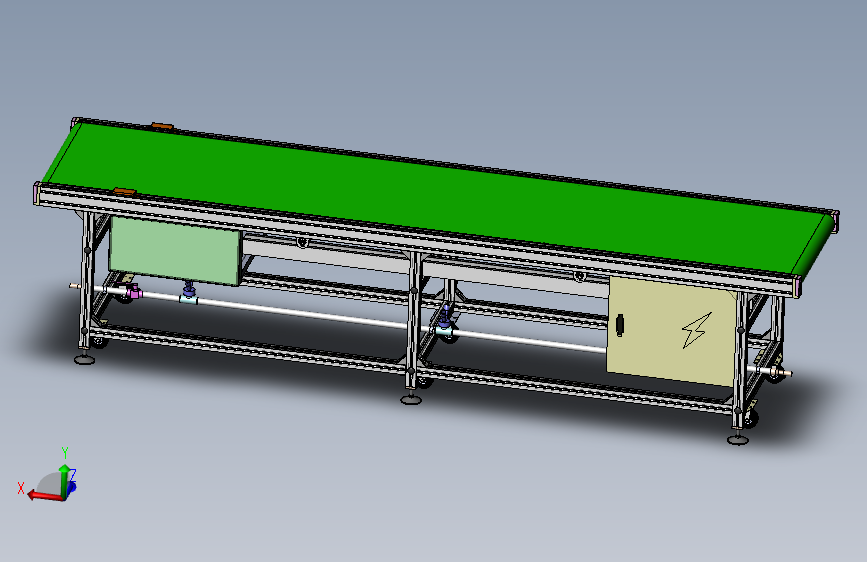The image size is (867, 562).
Task: Click the teal coupling near the middle leg
Action: click(444, 331)
